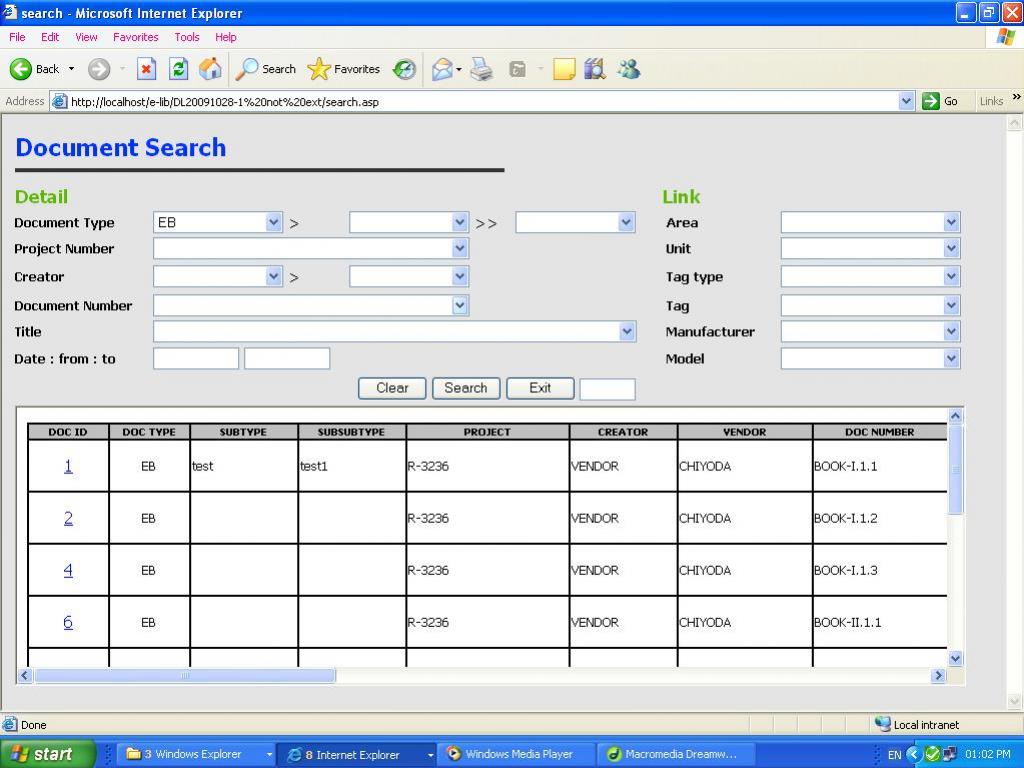Open the Home page icon
The width and height of the screenshot is (1024, 768).
[x=210, y=69]
